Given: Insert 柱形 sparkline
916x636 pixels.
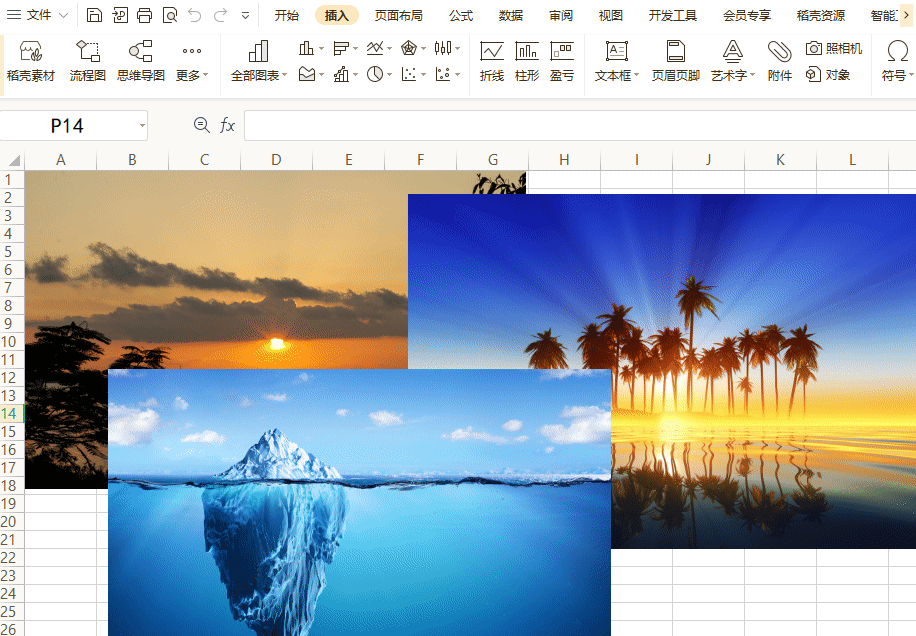Looking at the screenshot, I should tap(527, 61).
